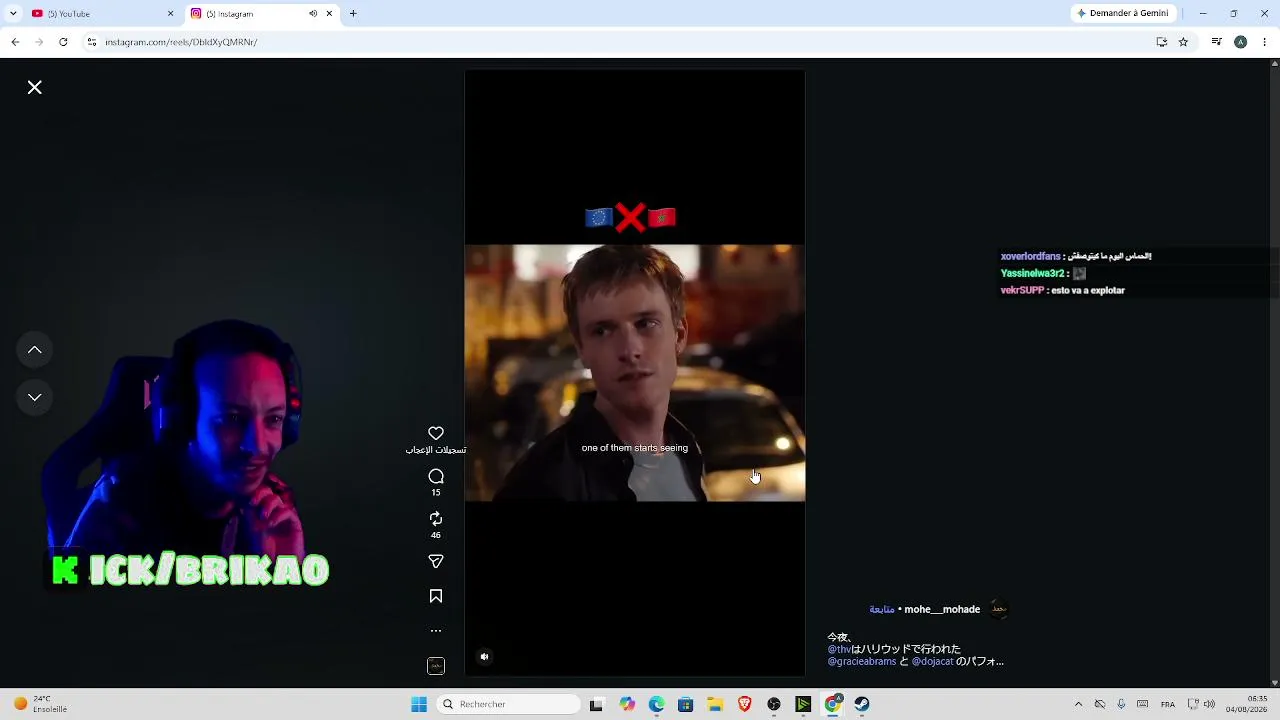Open the green-and-black app in the taskbar
Viewport: 1280px width, 720px height.
point(803,704)
